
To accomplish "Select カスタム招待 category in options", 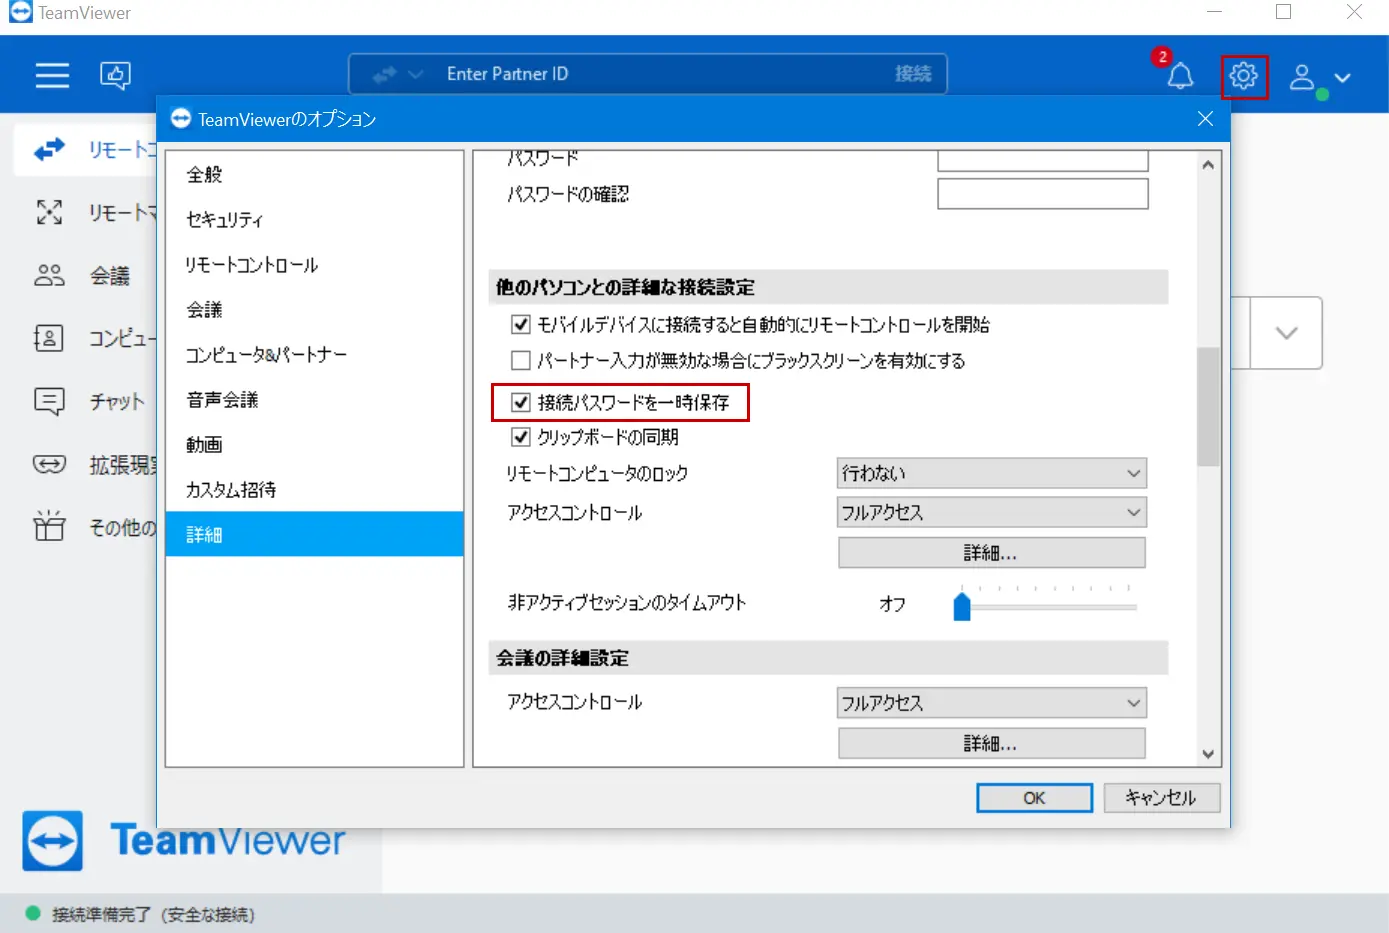I will tap(314, 489).
